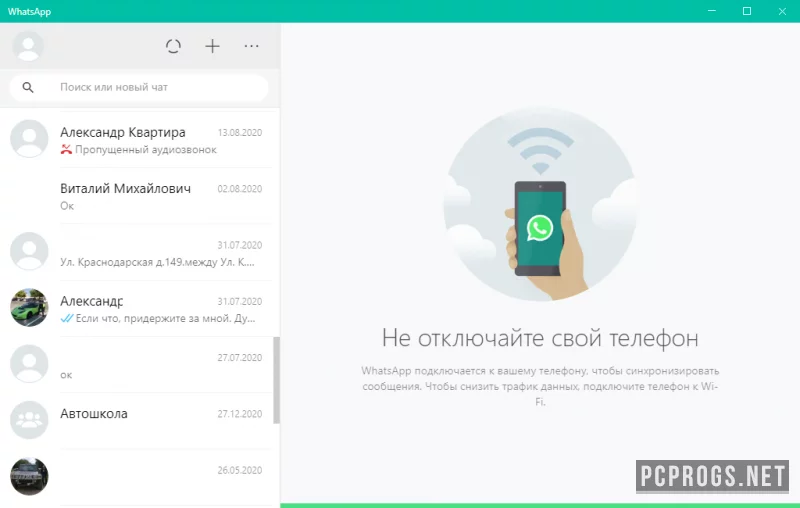Click the search magnifier icon

(x=28, y=88)
